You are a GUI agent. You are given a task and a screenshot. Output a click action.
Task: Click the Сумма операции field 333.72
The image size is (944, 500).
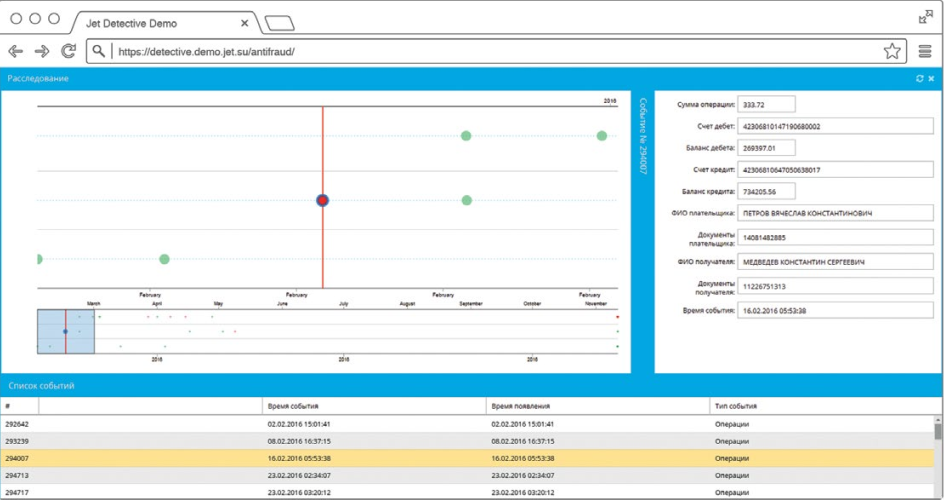[766, 104]
